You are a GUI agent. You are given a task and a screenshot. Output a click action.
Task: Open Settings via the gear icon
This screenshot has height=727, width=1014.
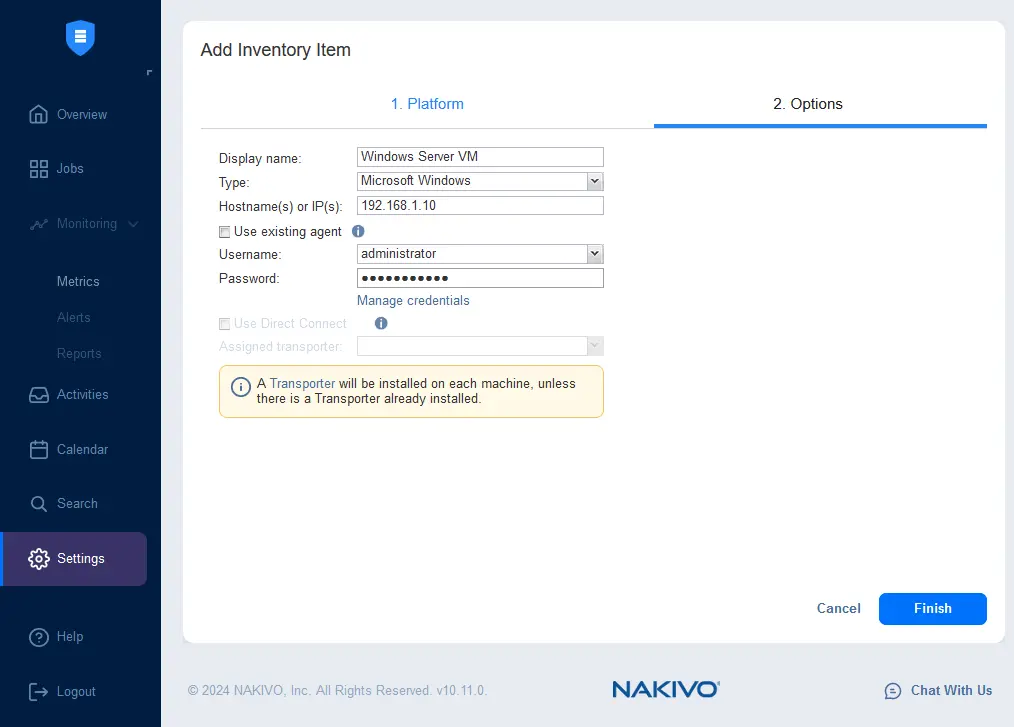[39, 559]
